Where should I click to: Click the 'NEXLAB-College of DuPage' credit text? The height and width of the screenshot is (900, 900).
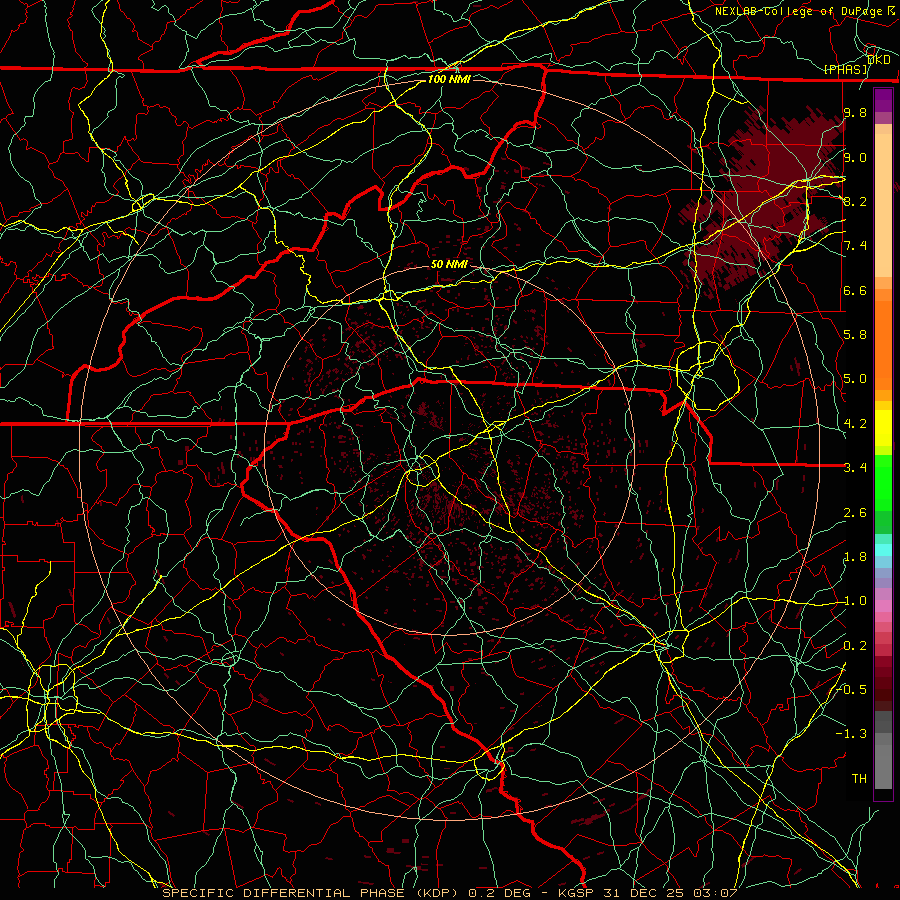pos(801,11)
